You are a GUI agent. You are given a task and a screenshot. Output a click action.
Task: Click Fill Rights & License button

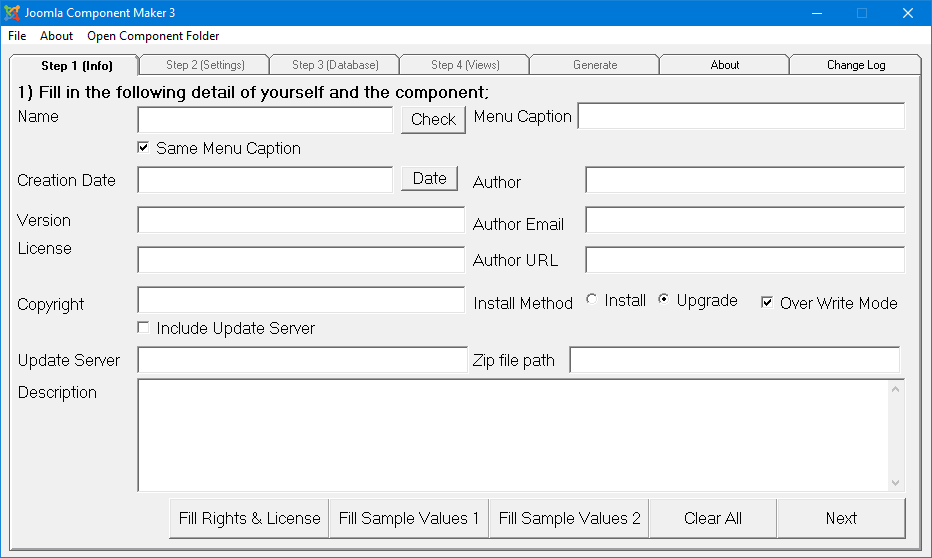(x=249, y=518)
